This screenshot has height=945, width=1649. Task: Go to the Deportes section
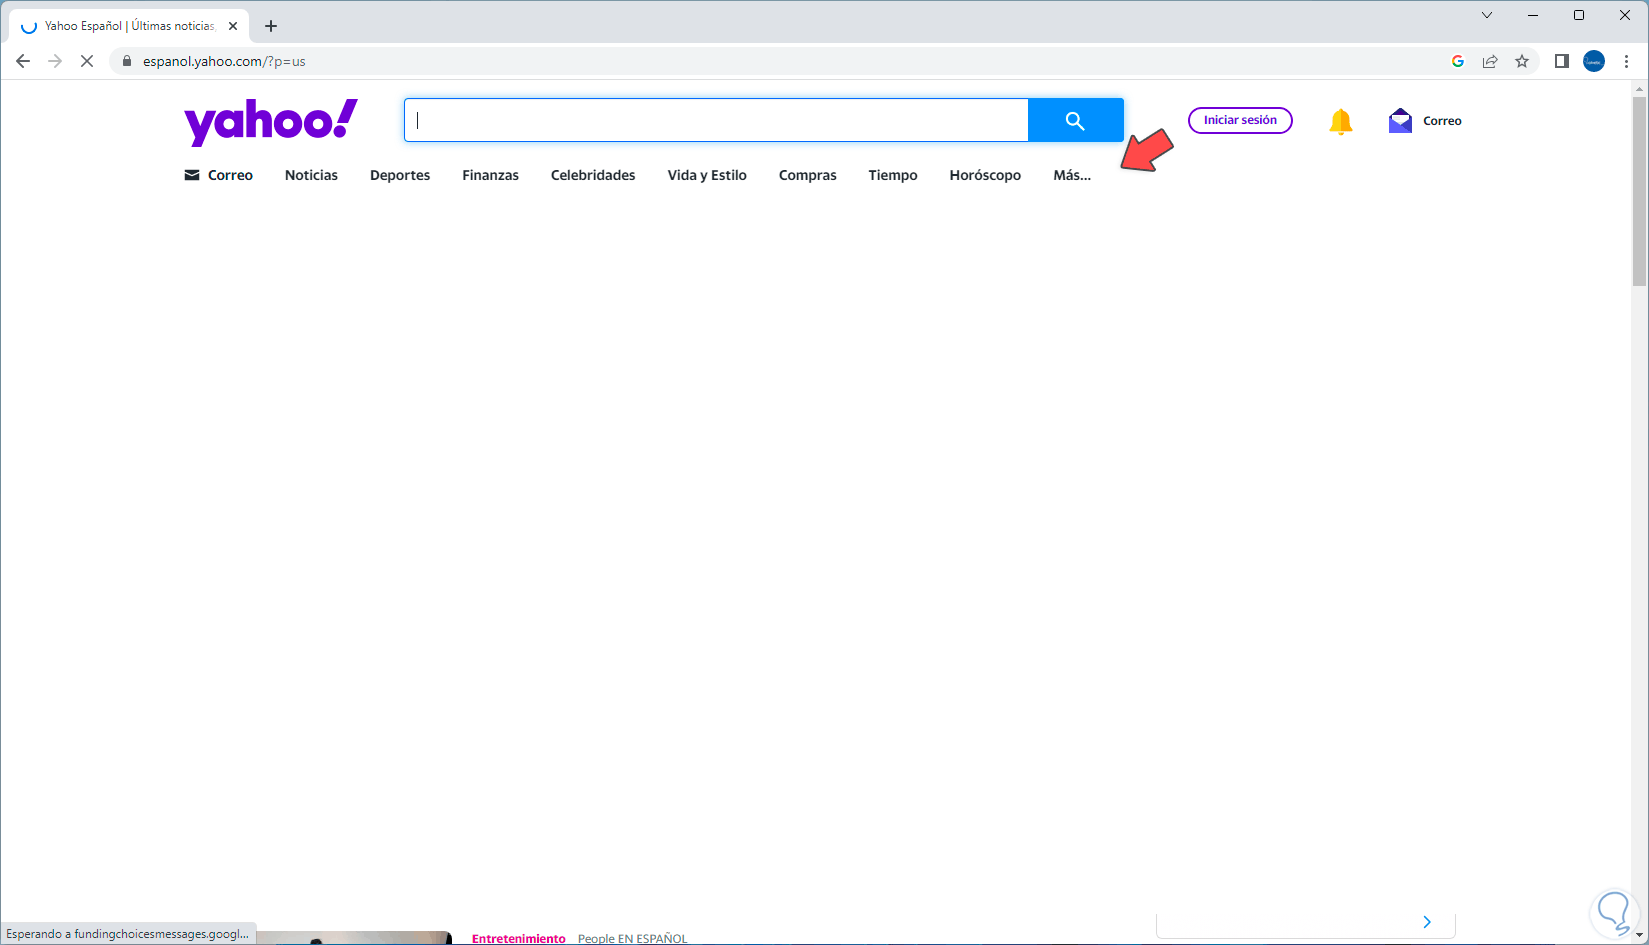[400, 175]
